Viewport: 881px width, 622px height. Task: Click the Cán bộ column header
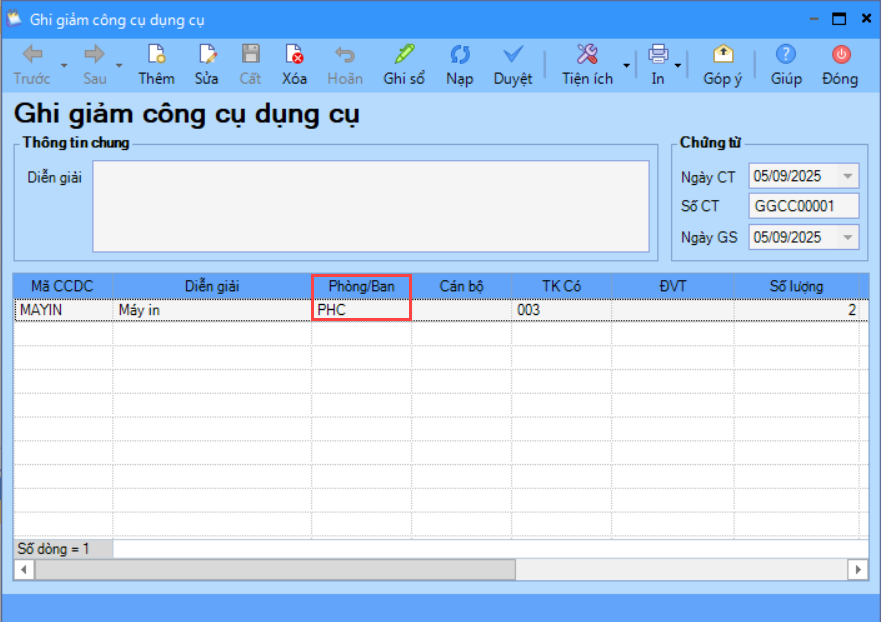[461, 286]
